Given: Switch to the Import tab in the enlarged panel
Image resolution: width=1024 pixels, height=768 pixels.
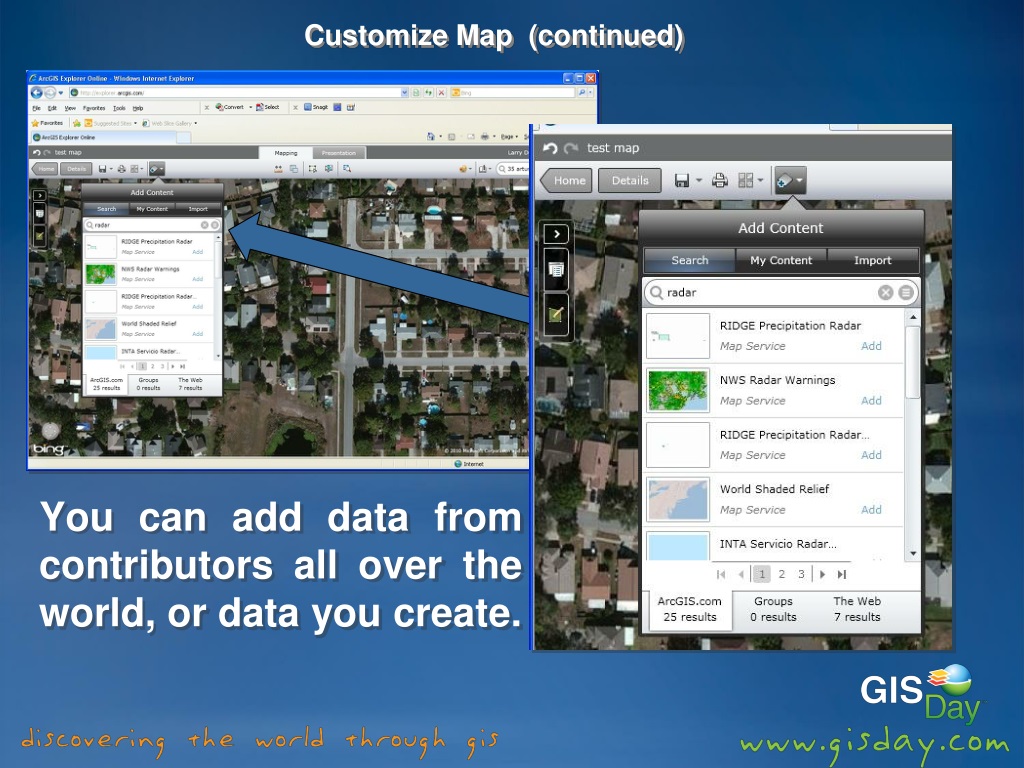Looking at the screenshot, I should point(872,260).
